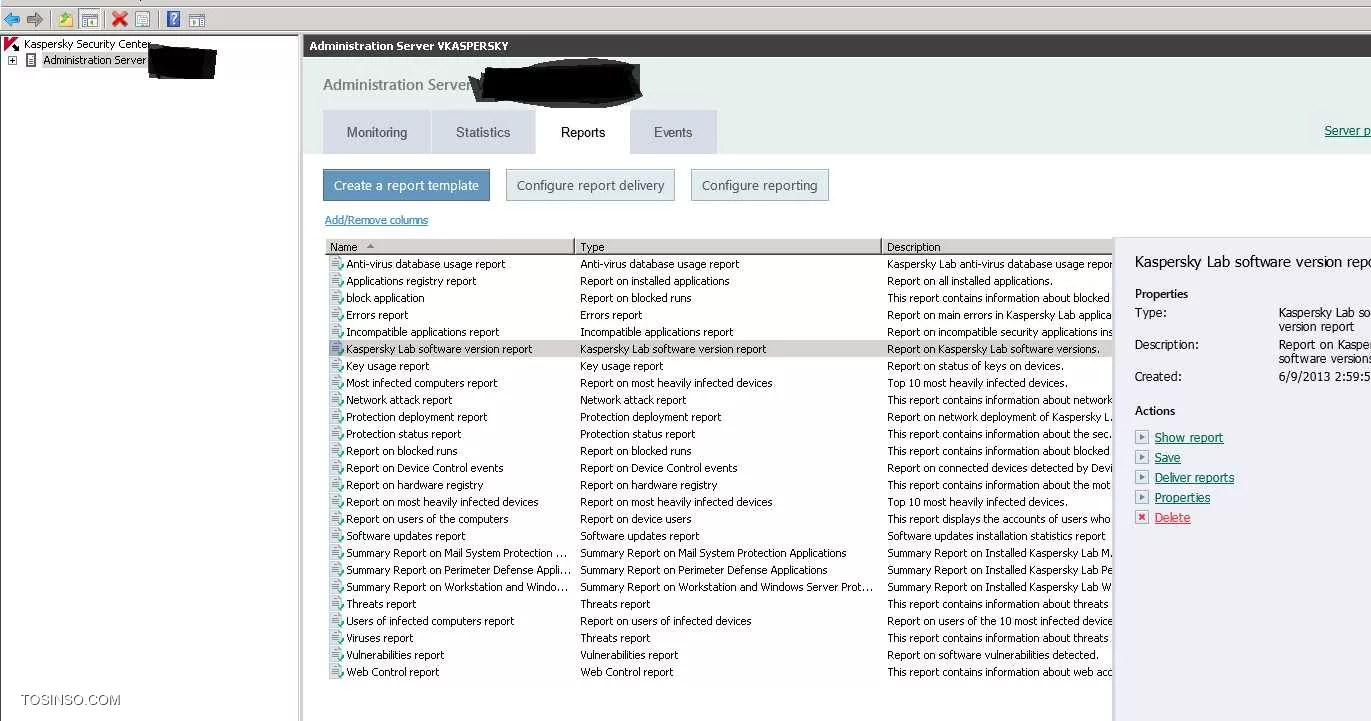Image resolution: width=1371 pixels, height=721 pixels.
Task: Click Configure report delivery button
Action: (590, 185)
